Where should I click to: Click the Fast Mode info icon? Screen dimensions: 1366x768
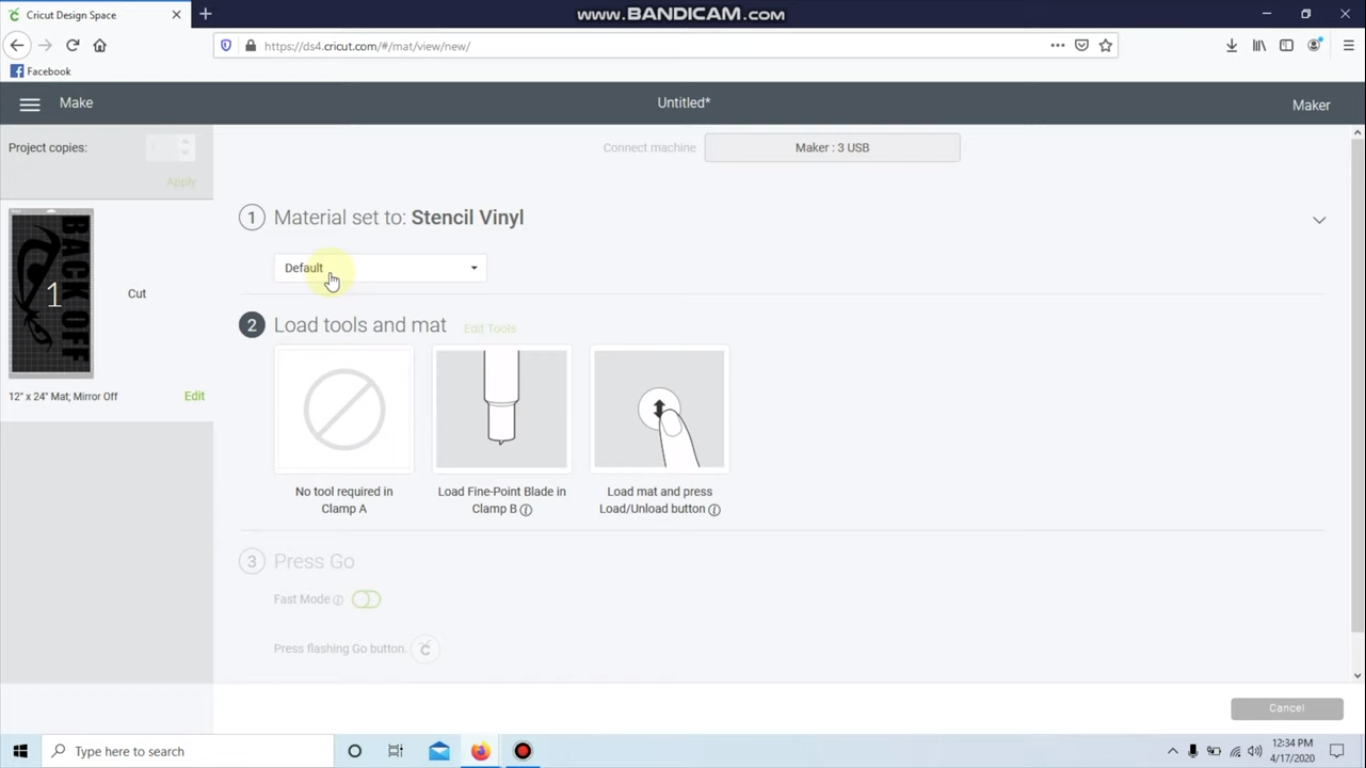[x=337, y=599]
